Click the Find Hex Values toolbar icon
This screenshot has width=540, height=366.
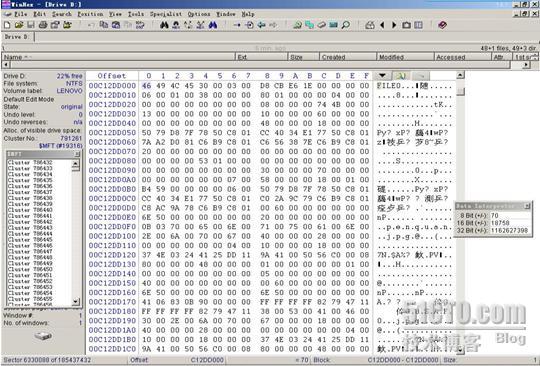(176, 25)
